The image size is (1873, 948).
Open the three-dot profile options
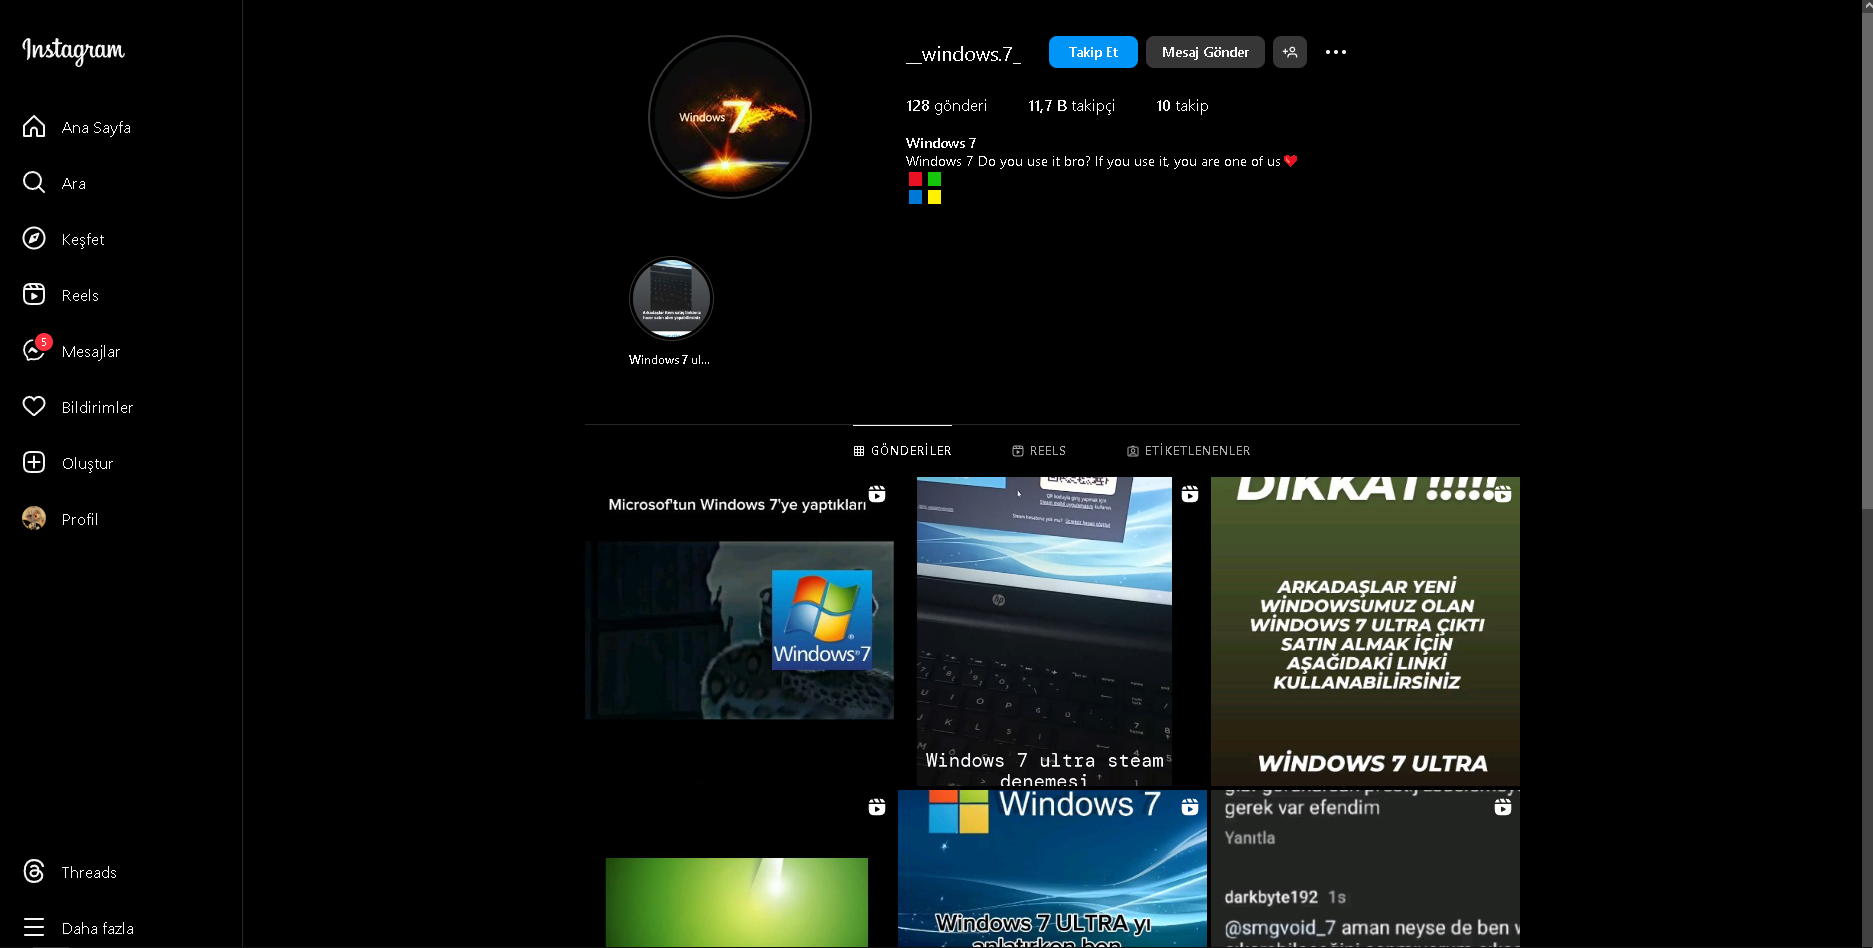1336,52
